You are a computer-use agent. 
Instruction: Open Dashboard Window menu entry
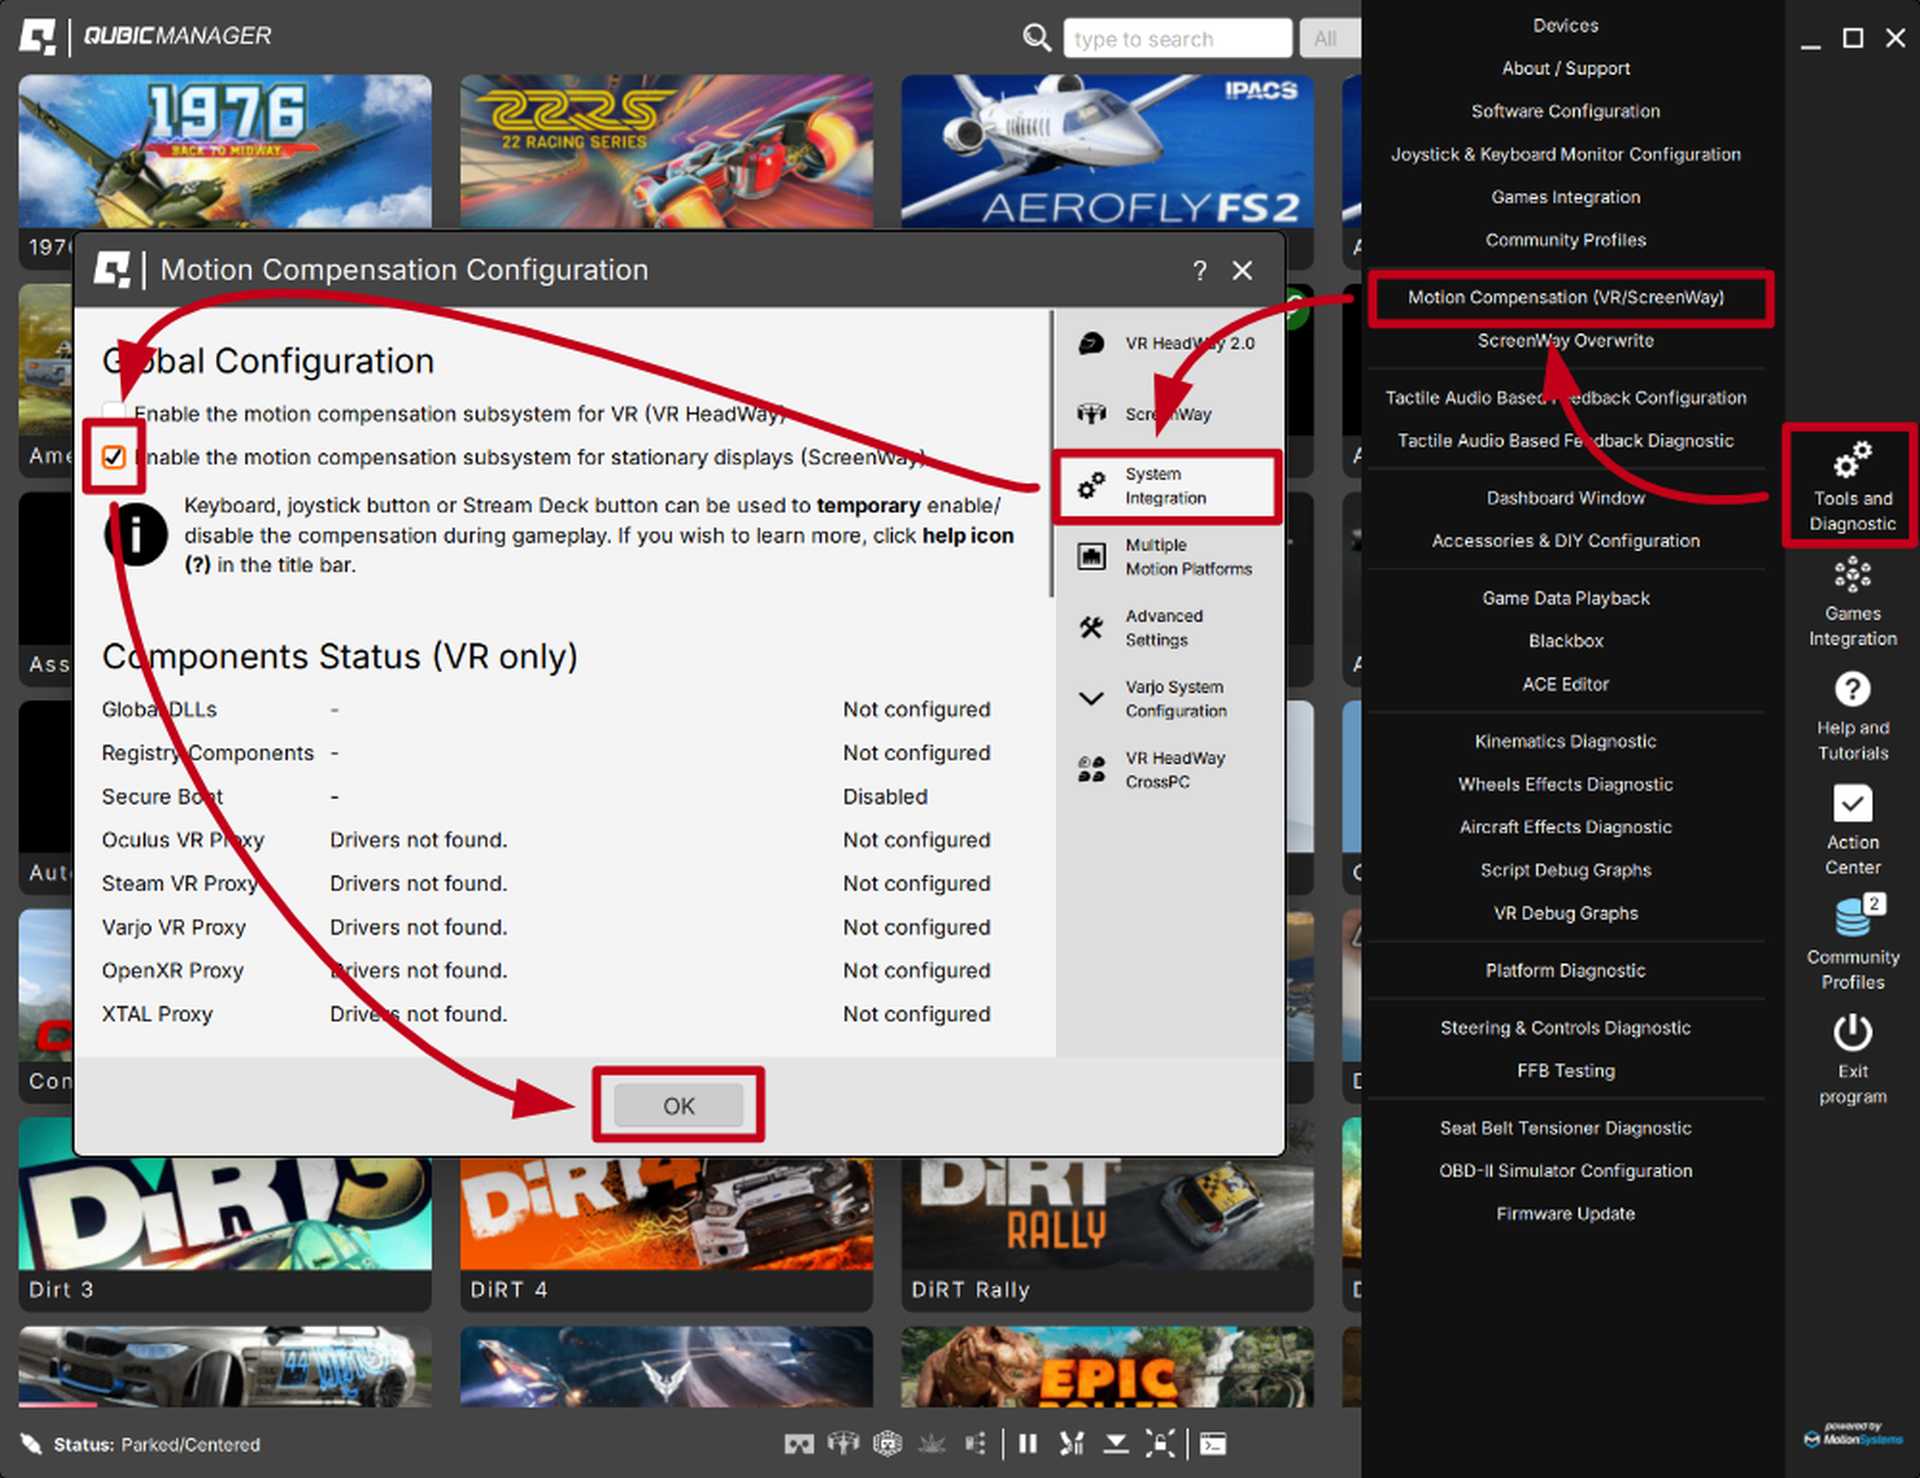1565,498
